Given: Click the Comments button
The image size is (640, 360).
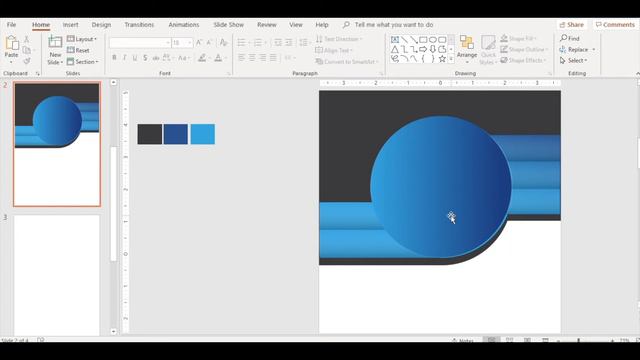Looking at the screenshot, I should pyautogui.click(x=615, y=25).
